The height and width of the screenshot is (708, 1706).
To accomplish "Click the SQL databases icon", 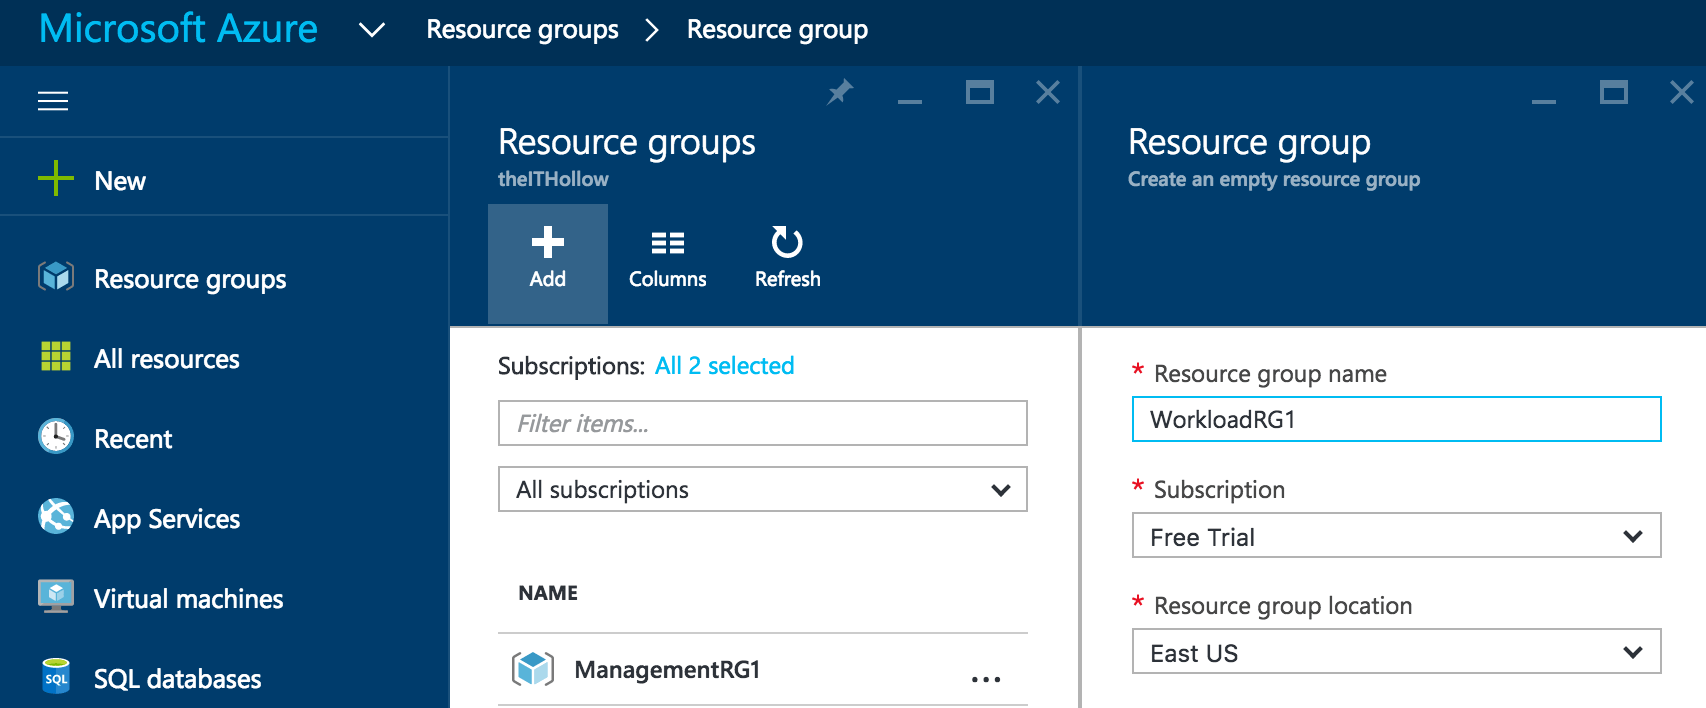I will point(56,677).
